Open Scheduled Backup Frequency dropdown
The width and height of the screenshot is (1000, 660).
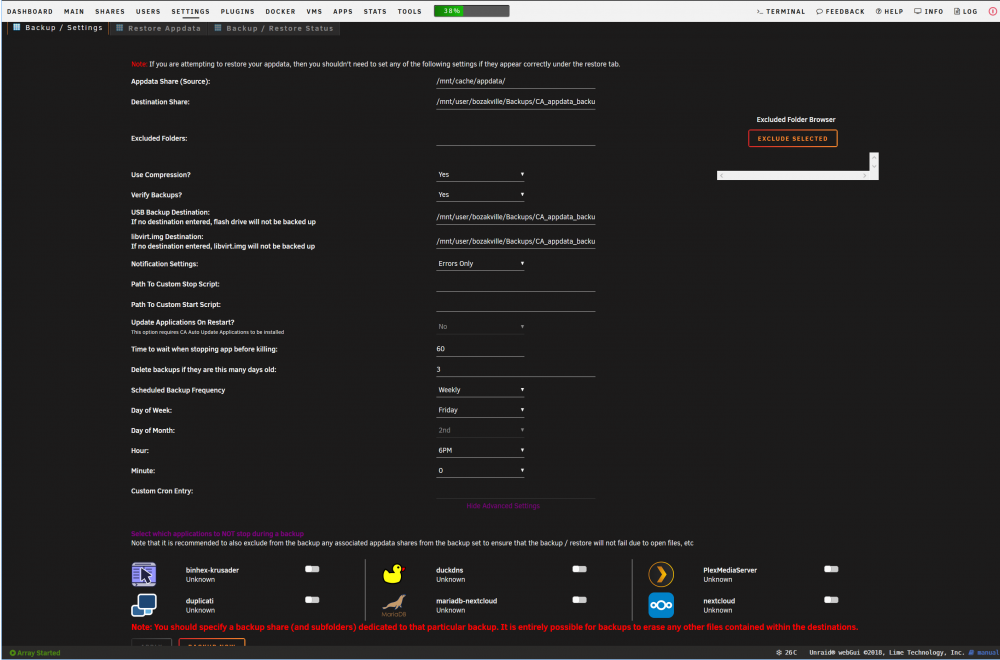[480, 390]
